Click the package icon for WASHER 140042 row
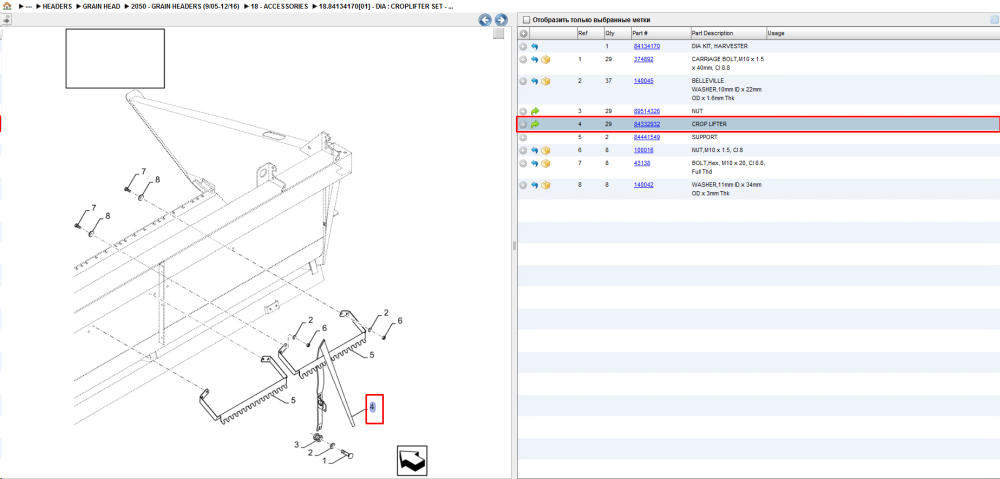This screenshot has height=479, width=1000. [546, 185]
